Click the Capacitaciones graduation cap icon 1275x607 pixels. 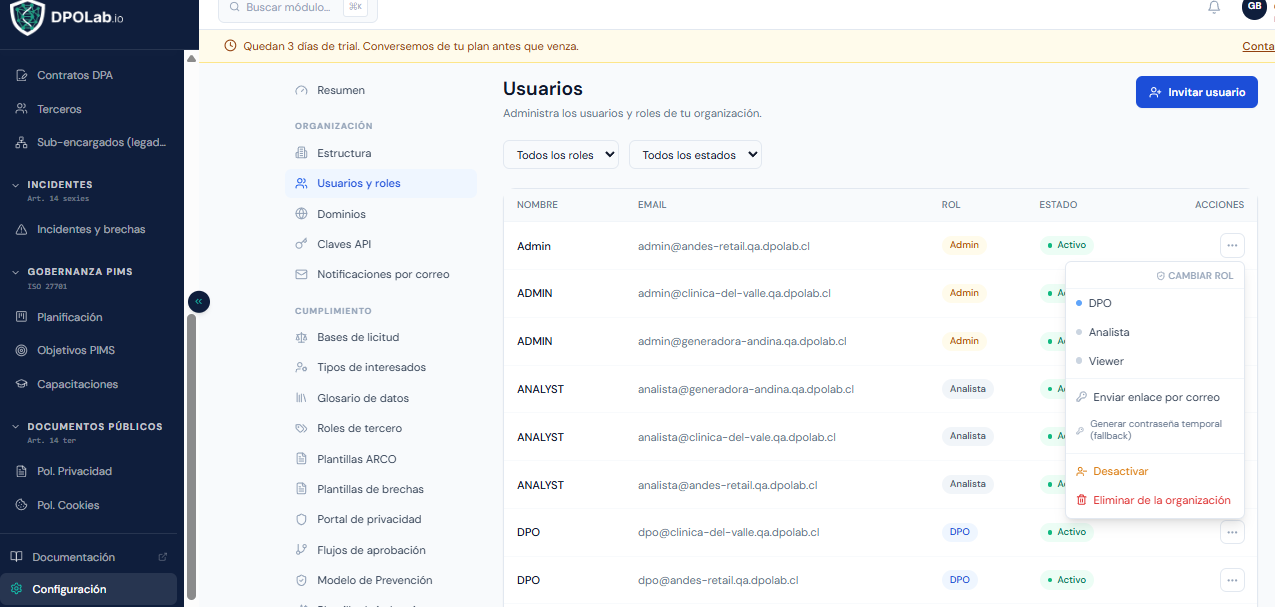[x=22, y=384]
